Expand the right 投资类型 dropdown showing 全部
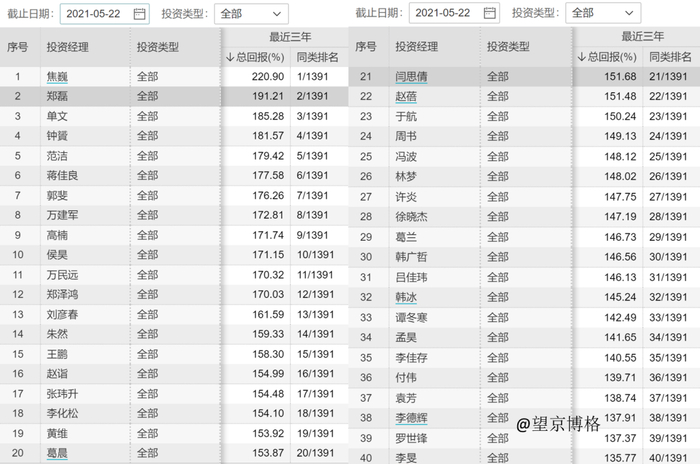This screenshot has width=700, height=464. [x=603, y=13]
